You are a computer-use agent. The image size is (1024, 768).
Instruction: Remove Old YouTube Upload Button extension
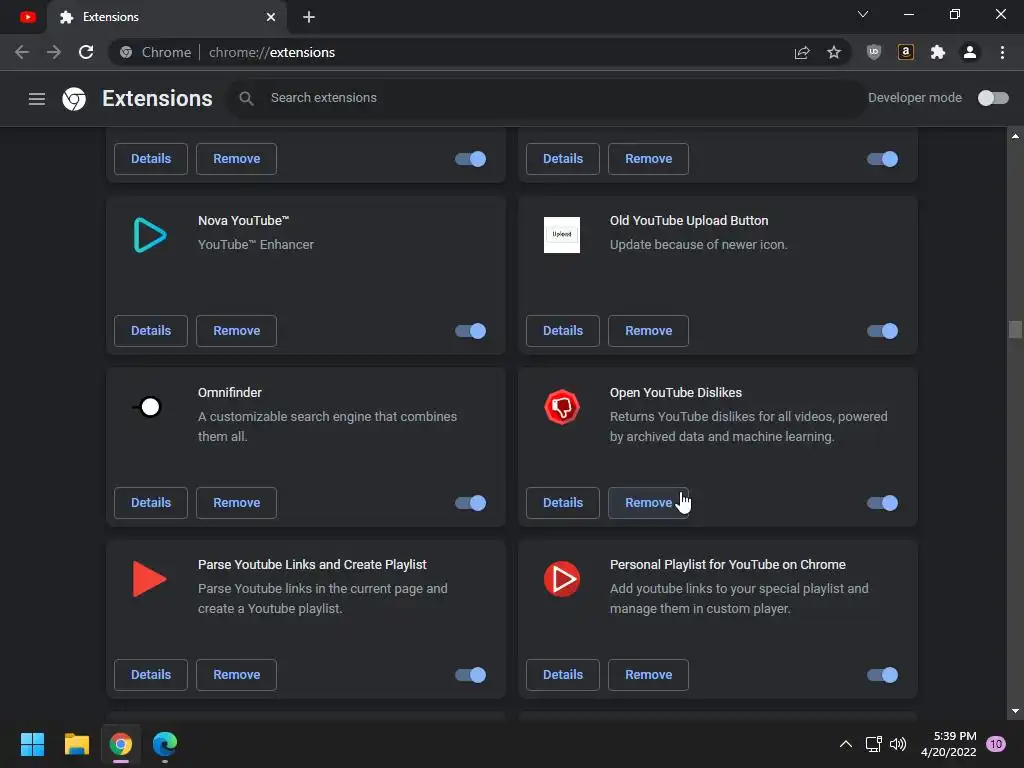tap(648, 330)
